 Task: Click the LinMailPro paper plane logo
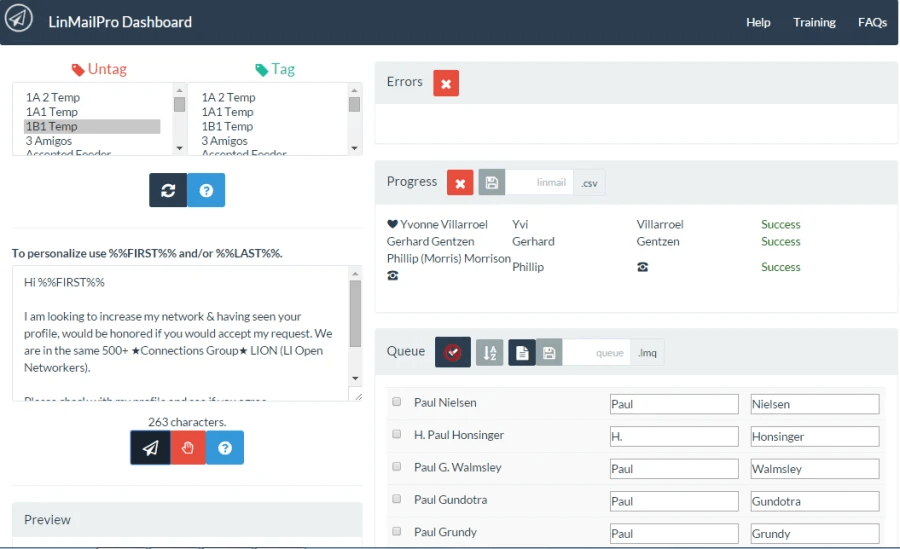18,18
